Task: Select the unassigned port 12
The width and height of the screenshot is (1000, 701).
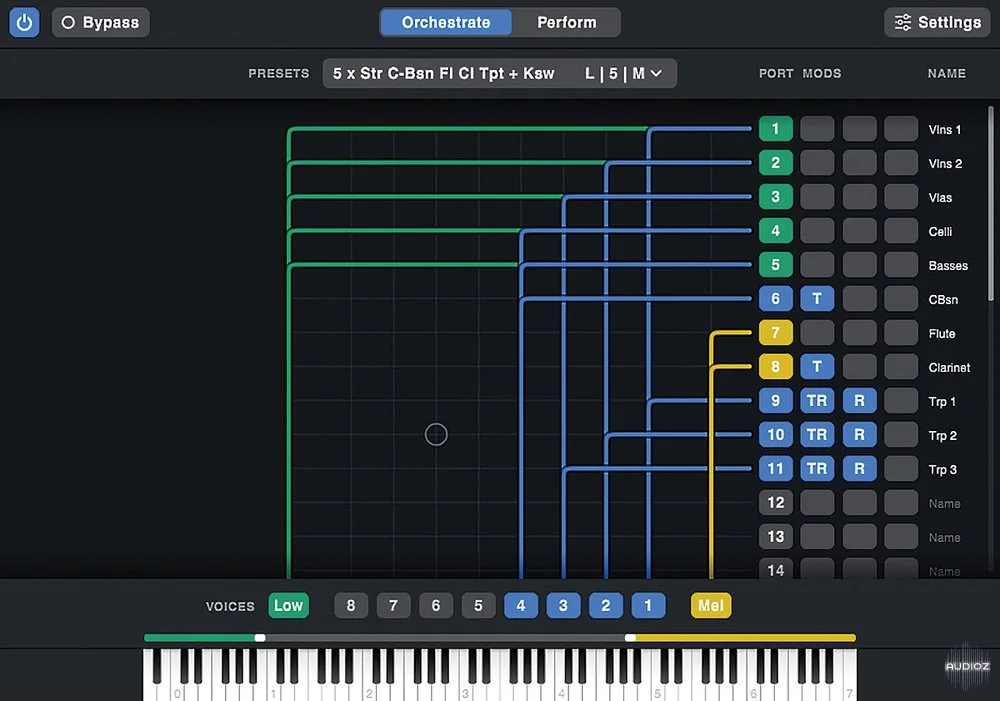Action: click(776, 503)
